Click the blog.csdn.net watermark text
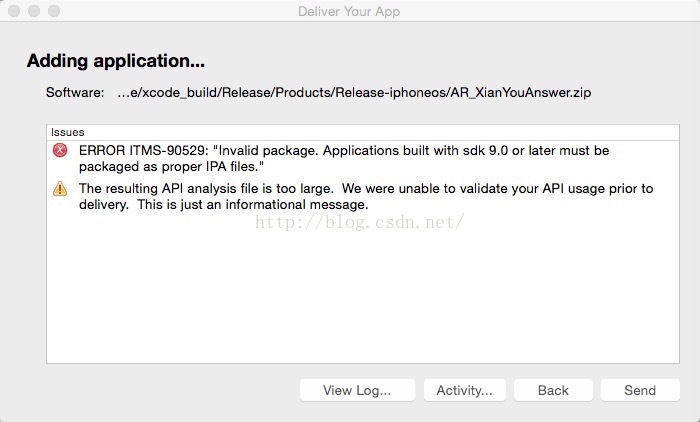Image resolution: width=700 pixels, height=422 pixels. [x=360, y=222]
